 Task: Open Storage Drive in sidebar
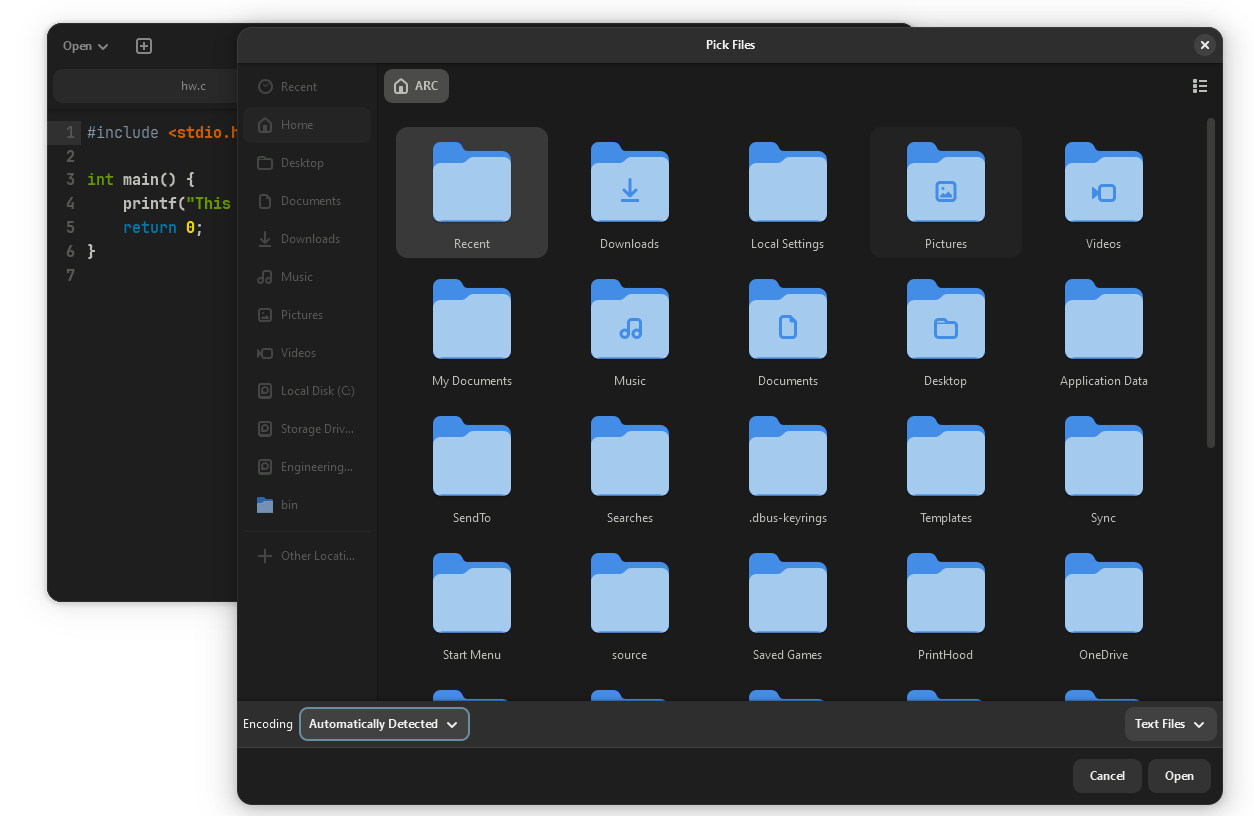(x=307, y=429)
